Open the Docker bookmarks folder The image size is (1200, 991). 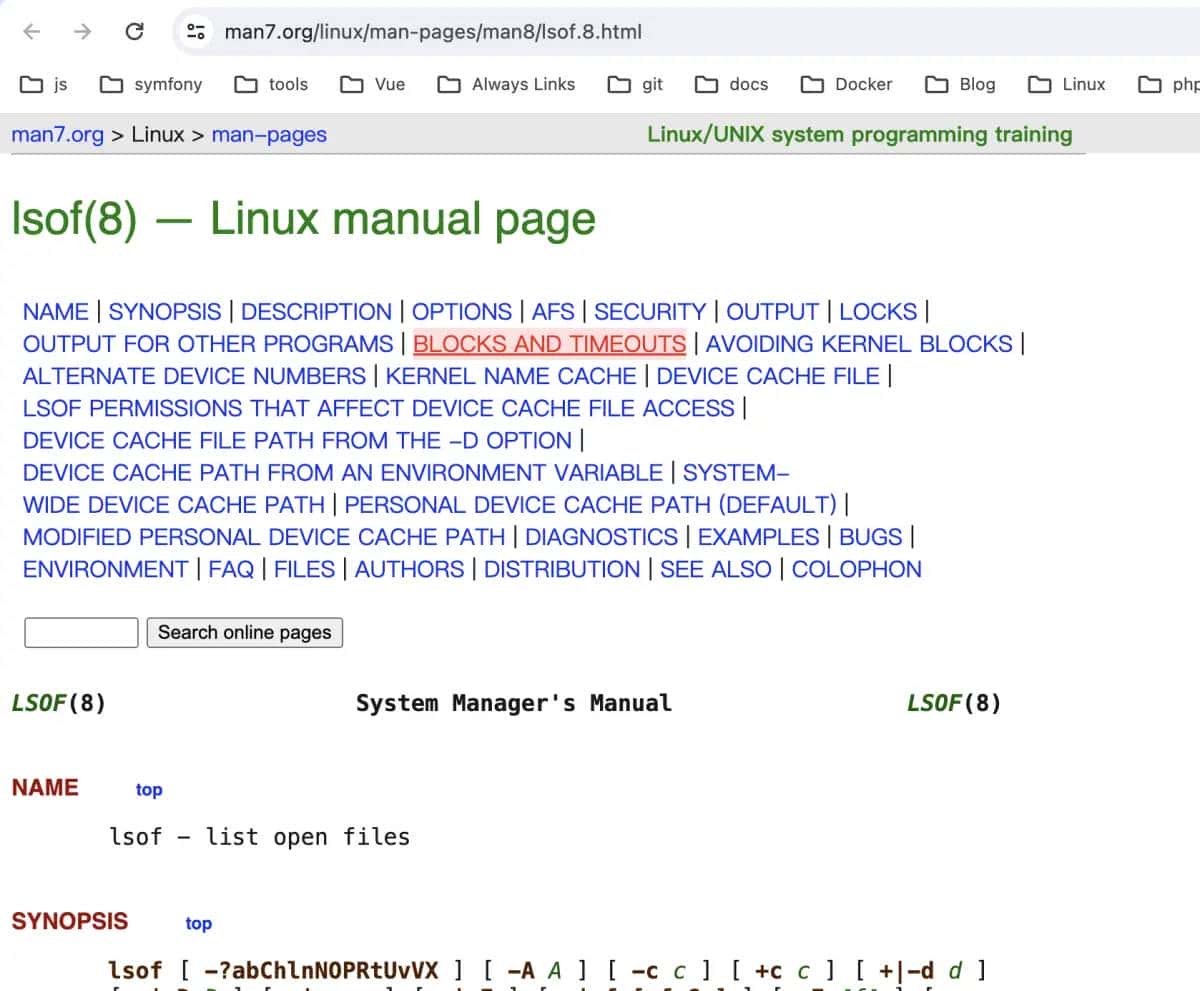point(845,85)
